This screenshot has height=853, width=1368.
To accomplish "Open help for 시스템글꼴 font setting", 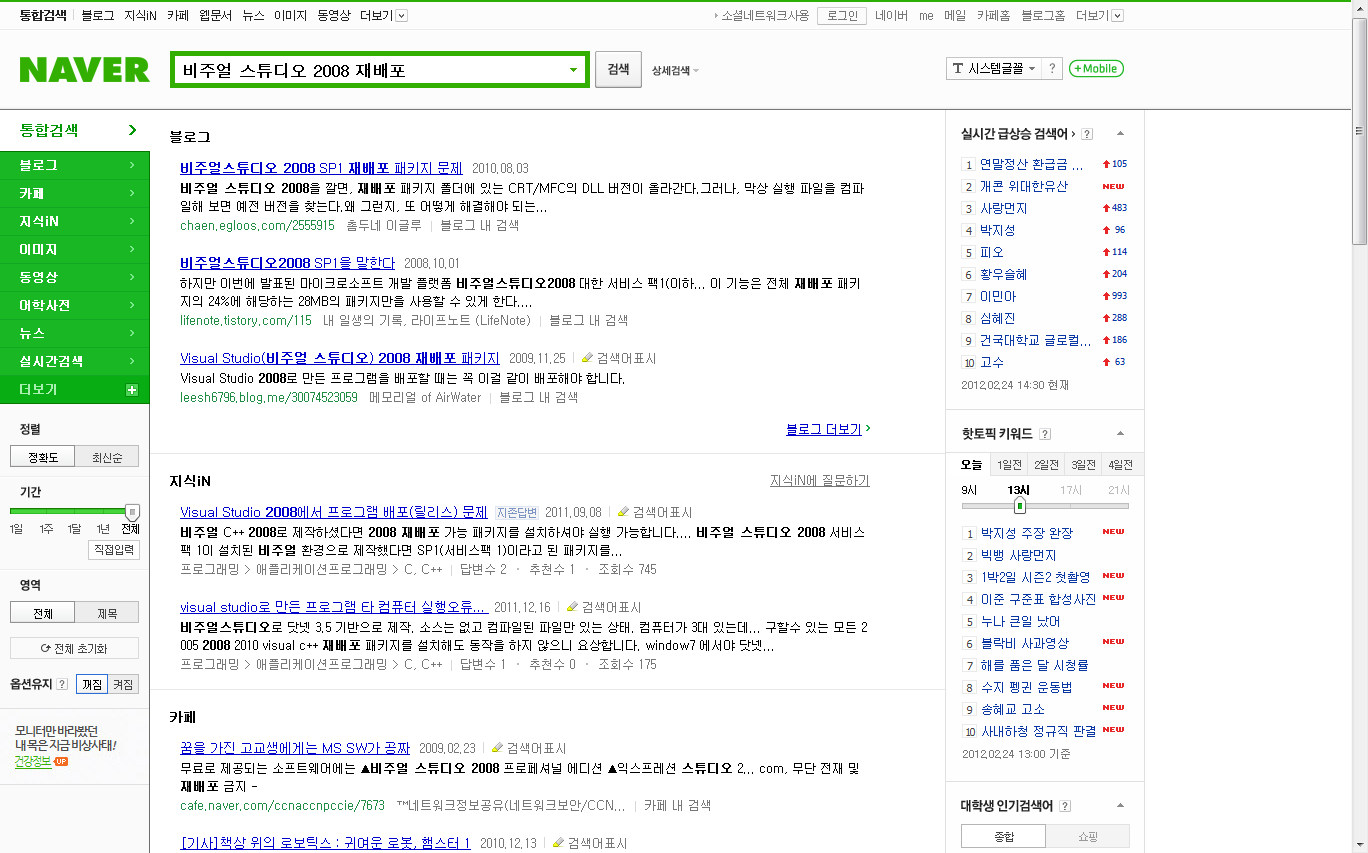I will 1052,68.
